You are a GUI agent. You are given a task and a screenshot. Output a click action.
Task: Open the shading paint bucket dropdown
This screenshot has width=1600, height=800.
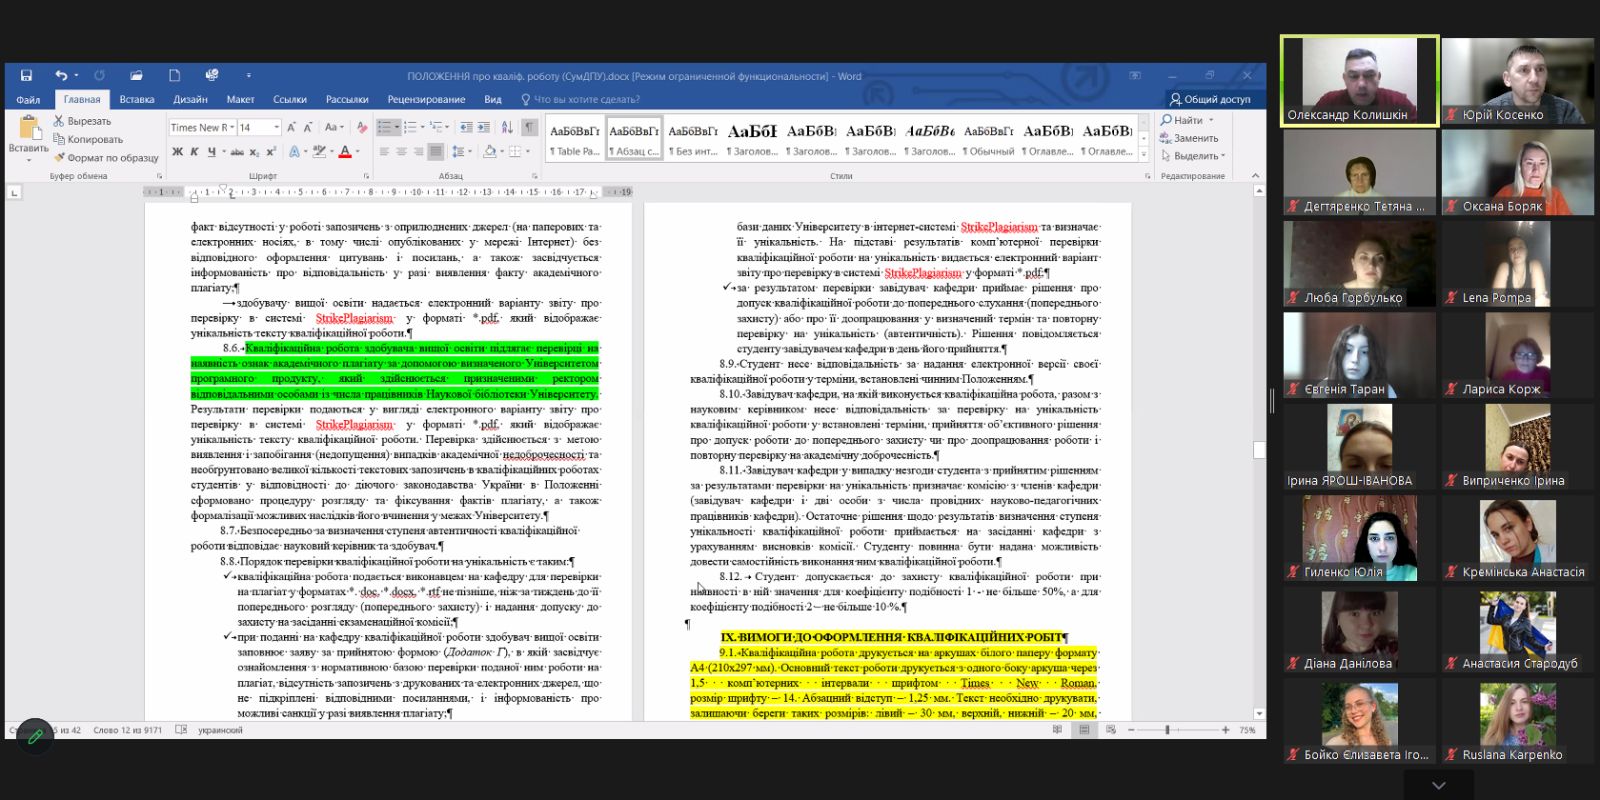click(500, 152)
